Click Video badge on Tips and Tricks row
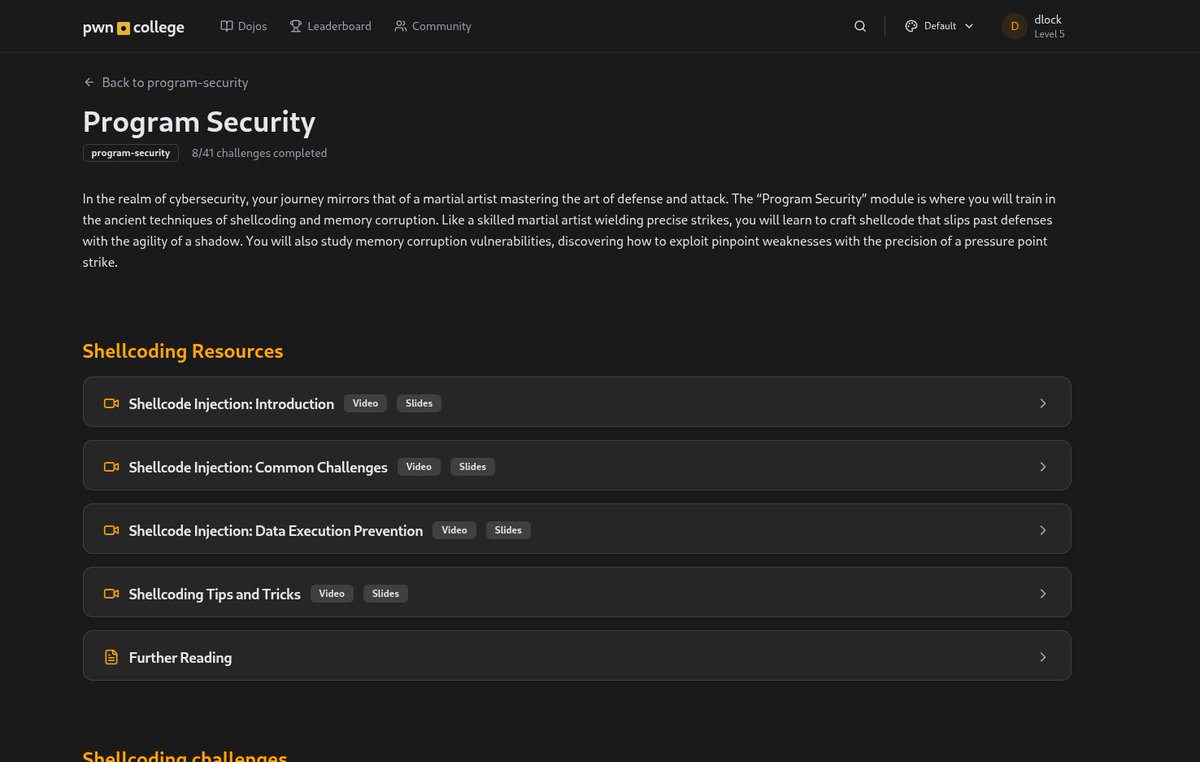Screen dimensions: 1200x762 click(x=332, y=594)
